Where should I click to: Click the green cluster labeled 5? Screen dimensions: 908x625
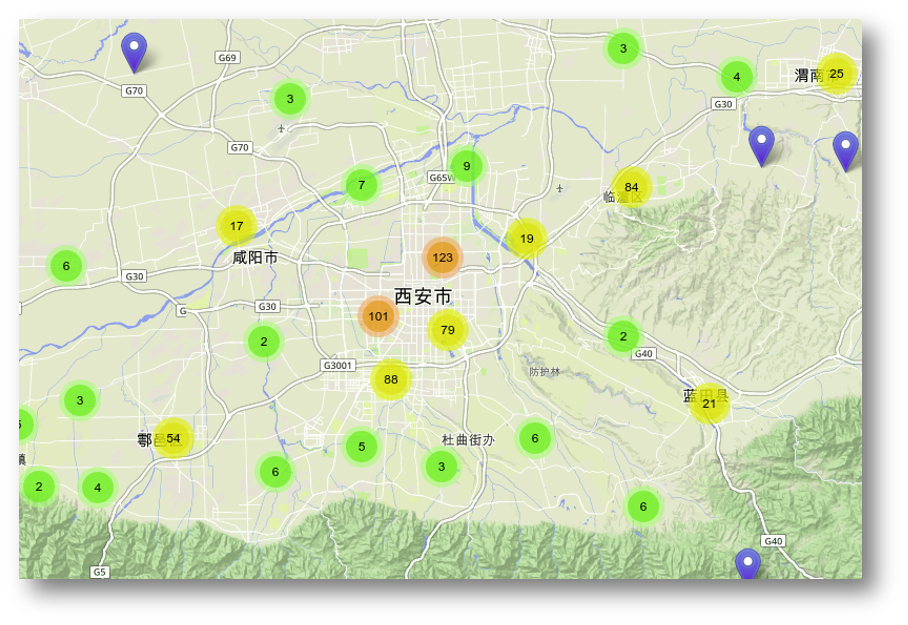tap(362, 447)
